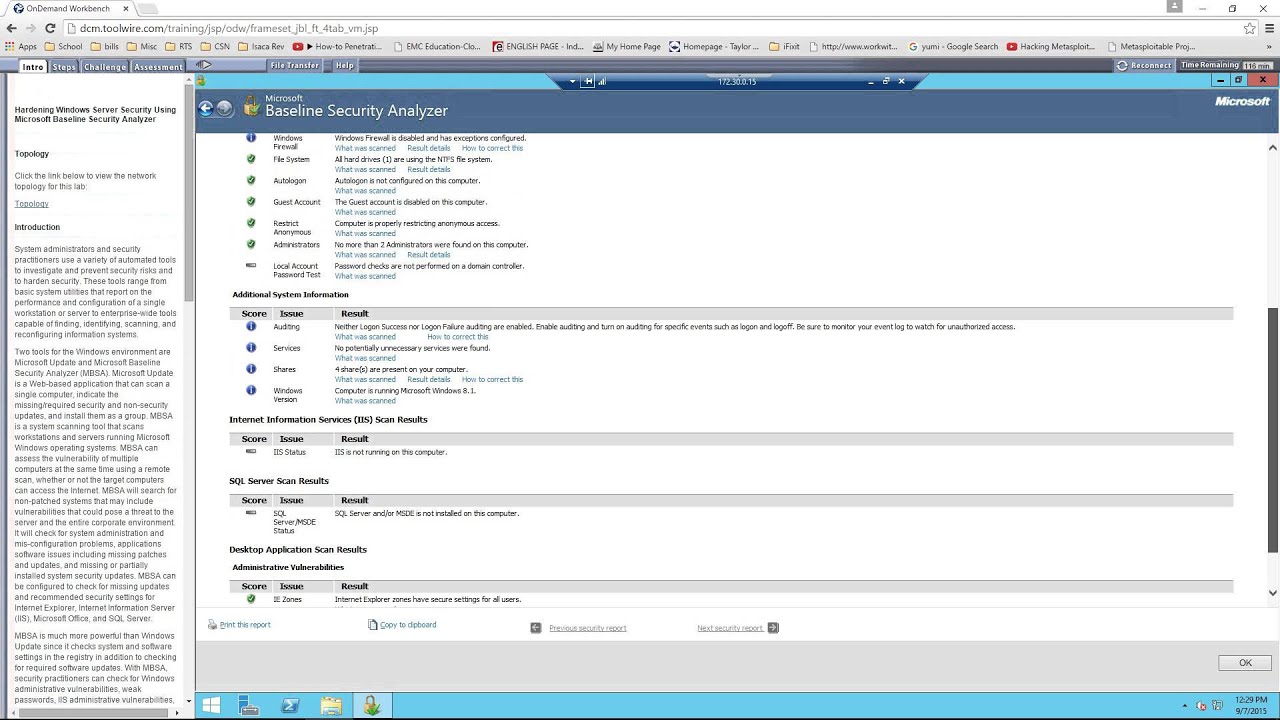This screenshot has width=1280, height=720.
Task: Click the blue info icon beside Windows Version
Action: point(251,390)
